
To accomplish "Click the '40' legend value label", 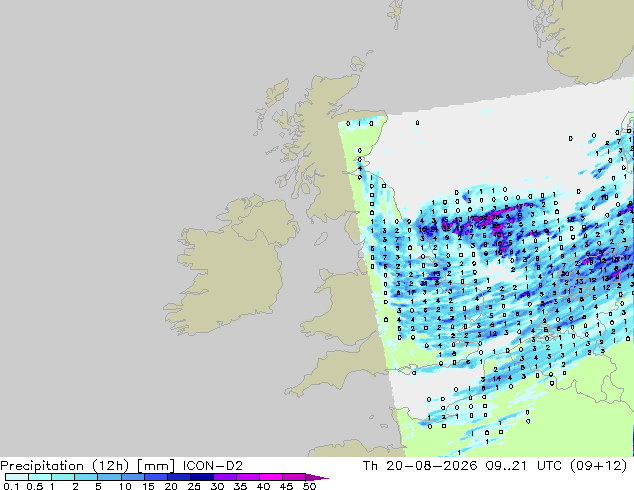I will point(263,486).
